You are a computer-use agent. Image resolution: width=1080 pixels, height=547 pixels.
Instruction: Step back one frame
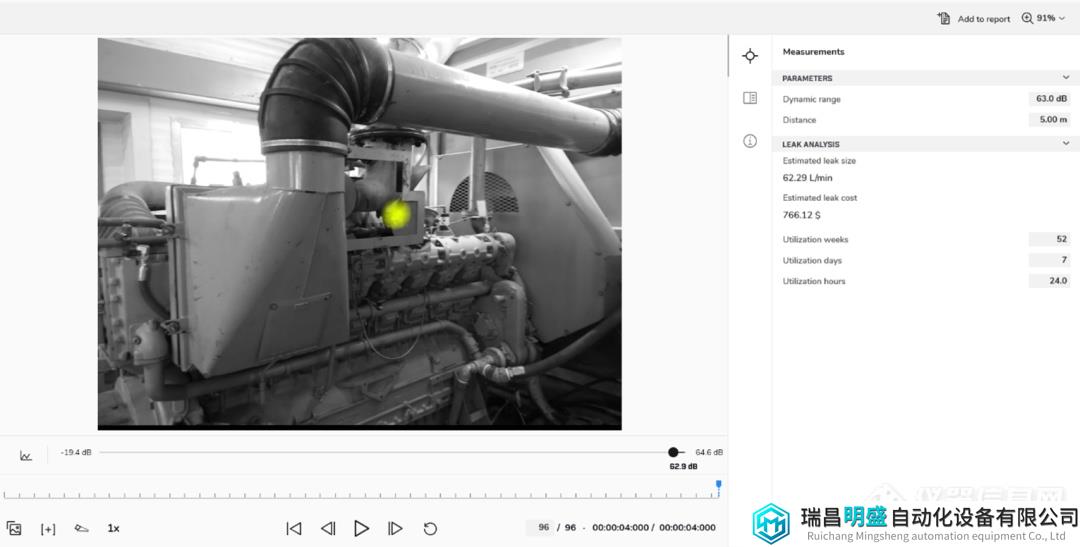pos(328,528)
